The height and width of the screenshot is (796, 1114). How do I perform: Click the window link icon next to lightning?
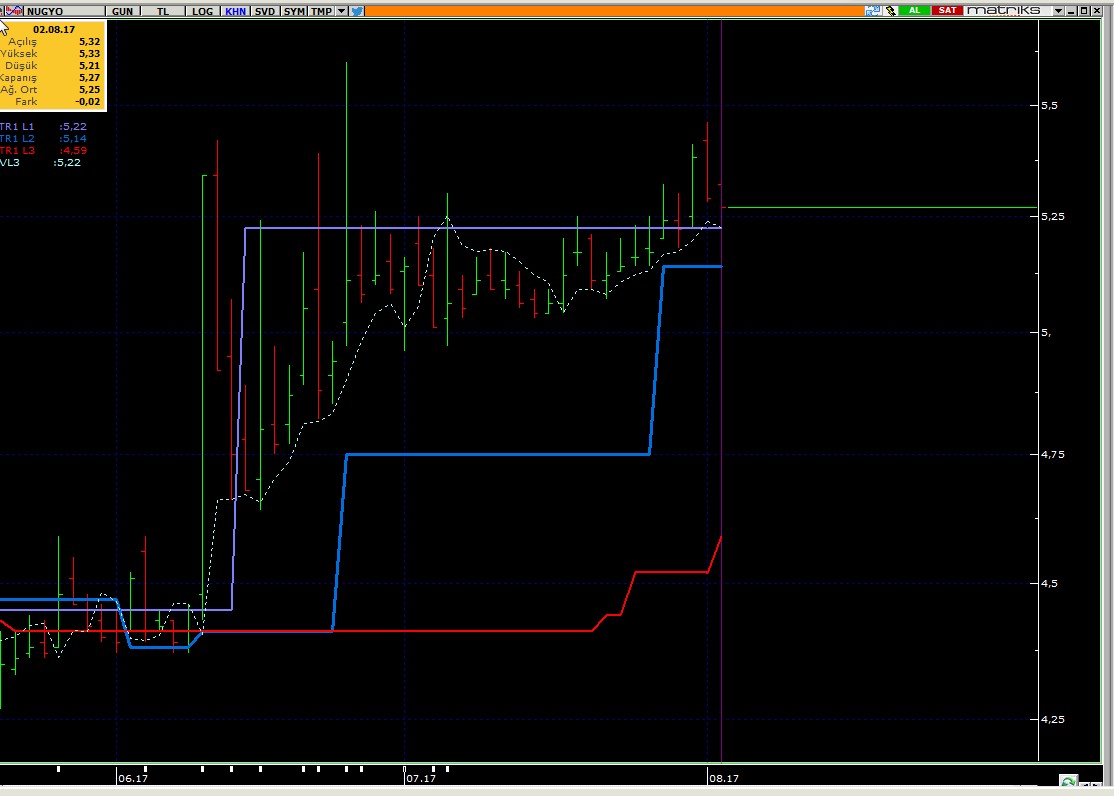[872, 11]
